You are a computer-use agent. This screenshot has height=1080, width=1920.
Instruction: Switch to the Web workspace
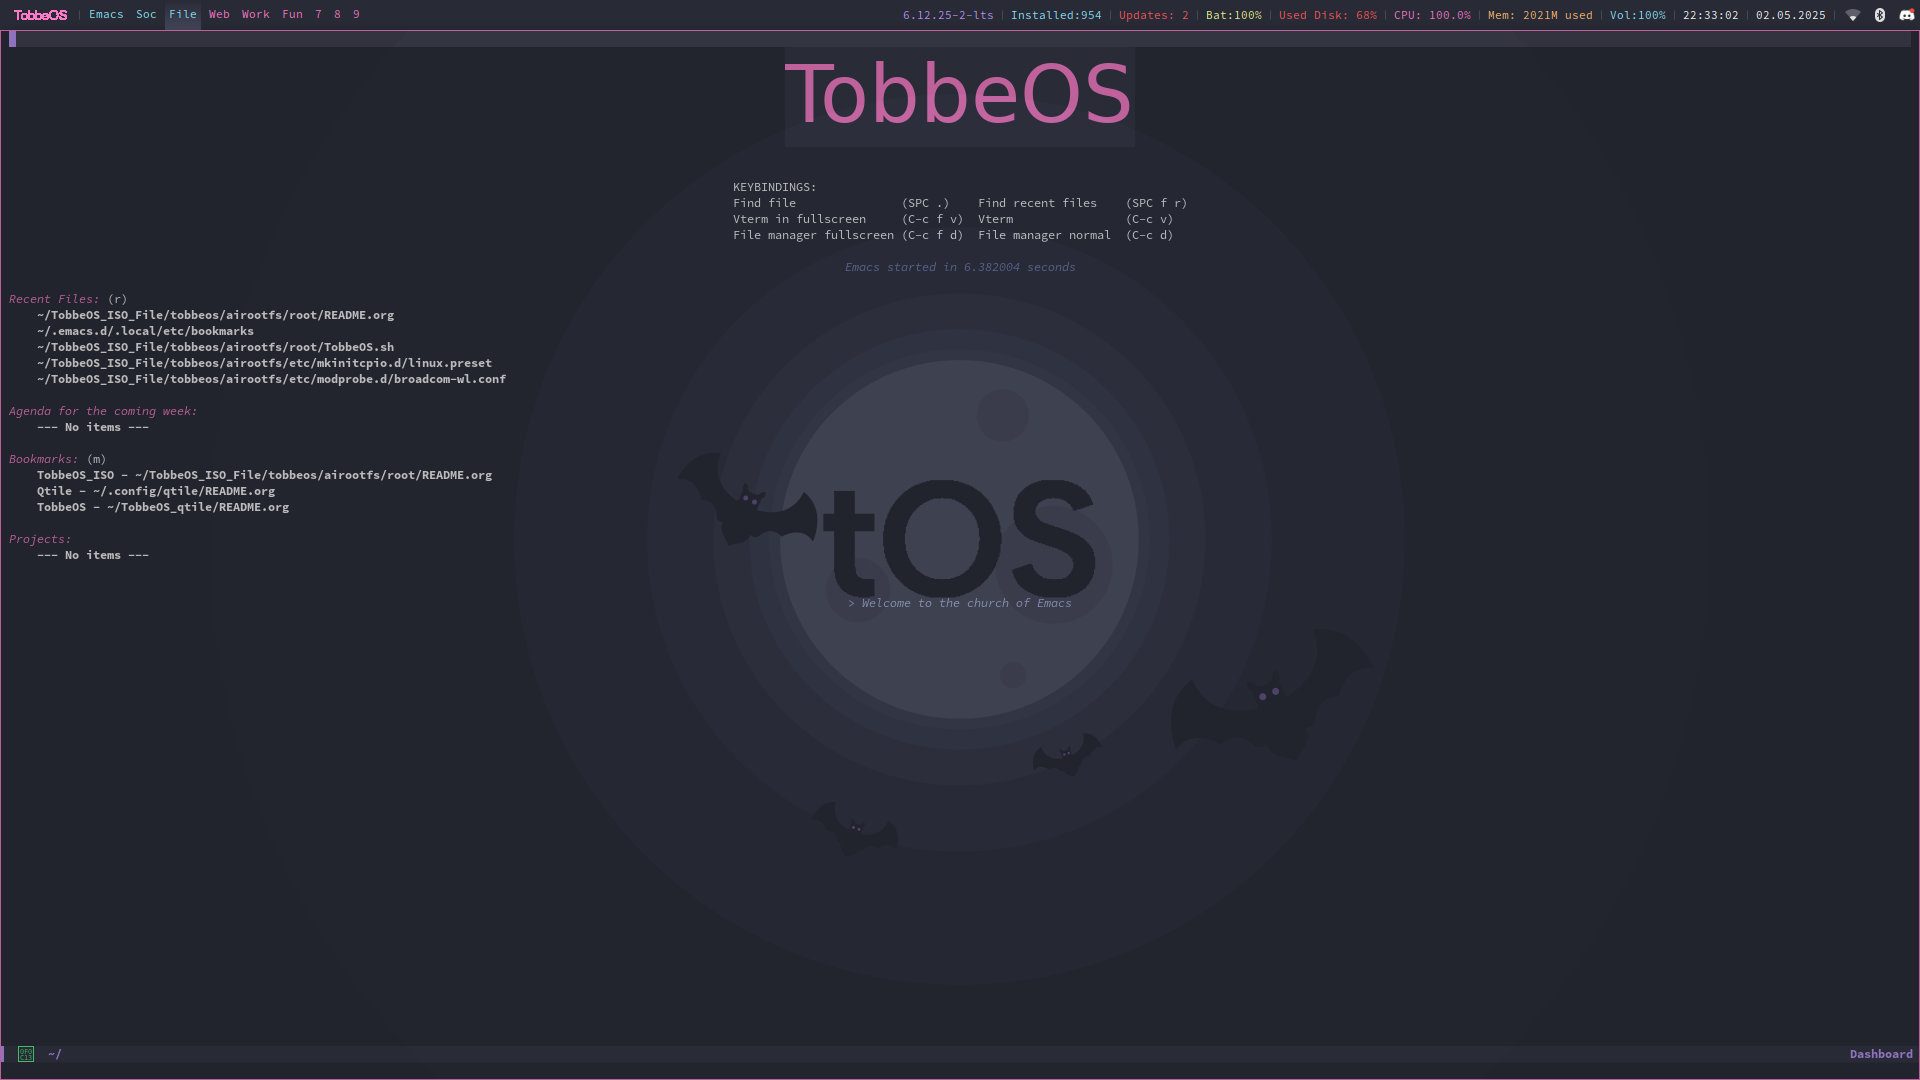219,15
